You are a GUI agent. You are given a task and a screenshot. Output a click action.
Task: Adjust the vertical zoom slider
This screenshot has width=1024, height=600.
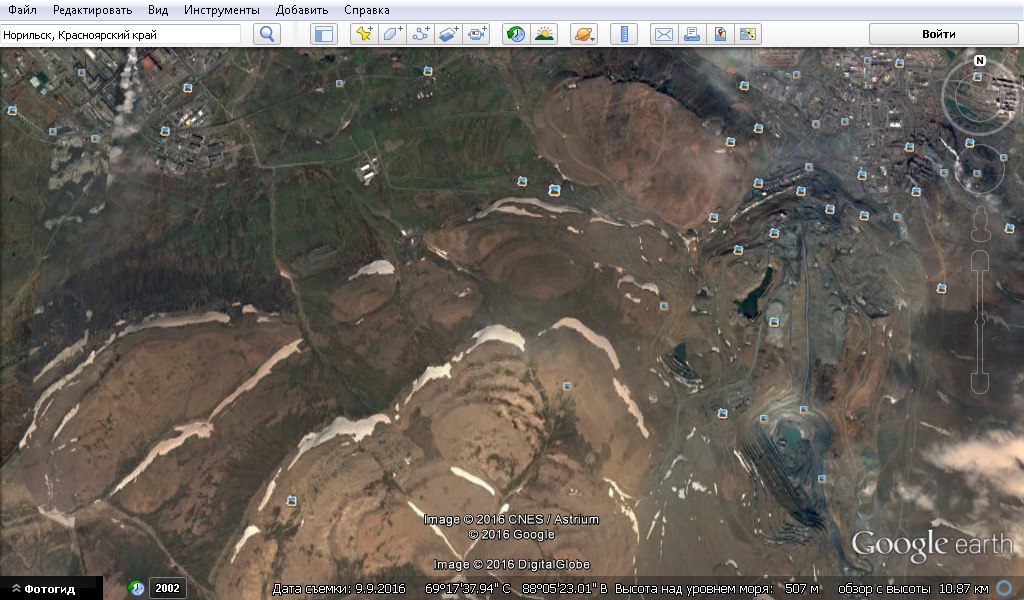pos(980,321)
